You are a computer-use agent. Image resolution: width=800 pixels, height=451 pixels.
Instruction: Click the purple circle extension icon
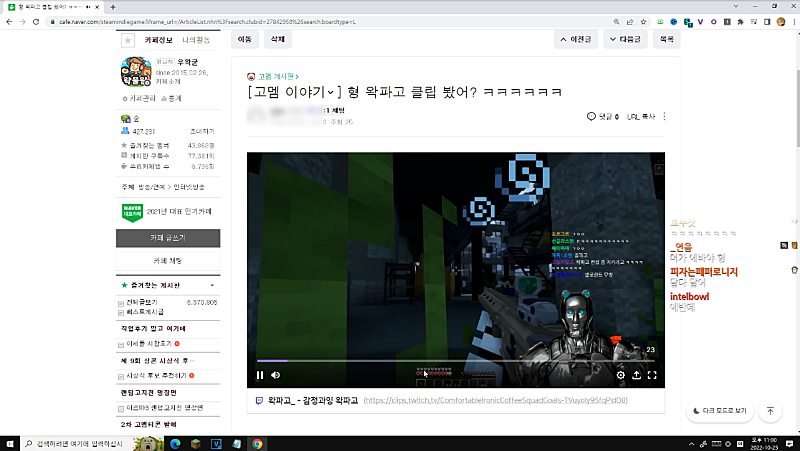pos(714,22)
